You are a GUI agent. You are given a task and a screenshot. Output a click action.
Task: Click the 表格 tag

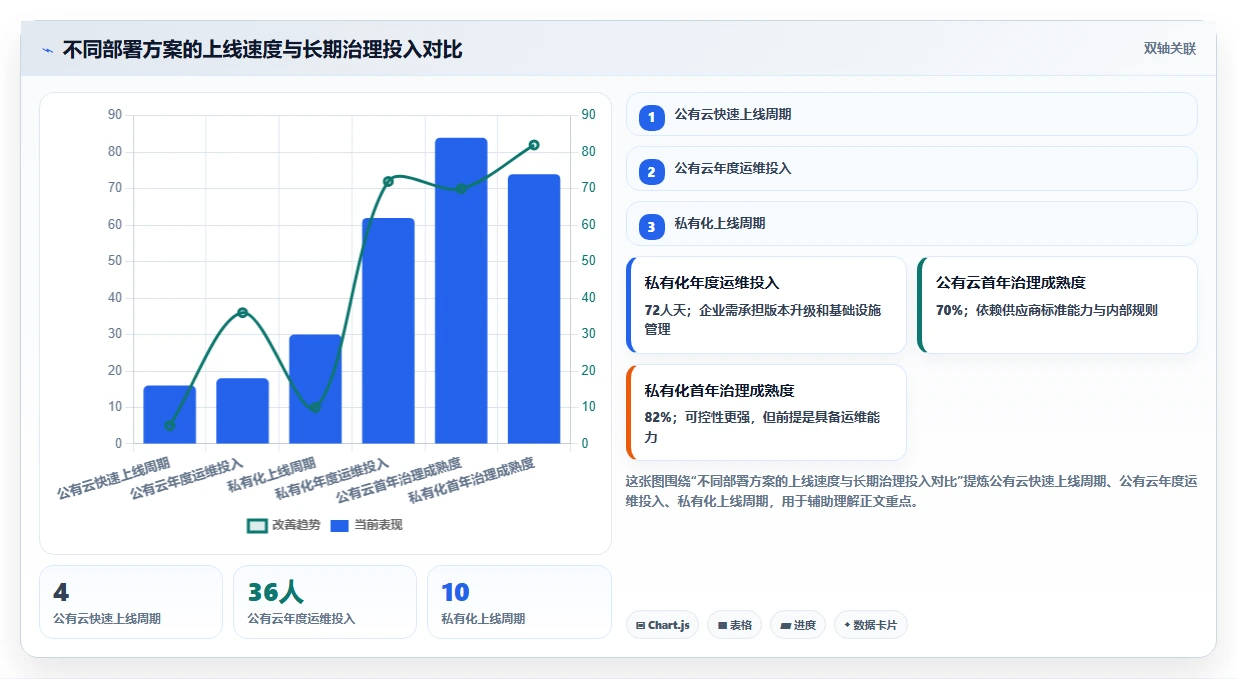coord(734,625)
